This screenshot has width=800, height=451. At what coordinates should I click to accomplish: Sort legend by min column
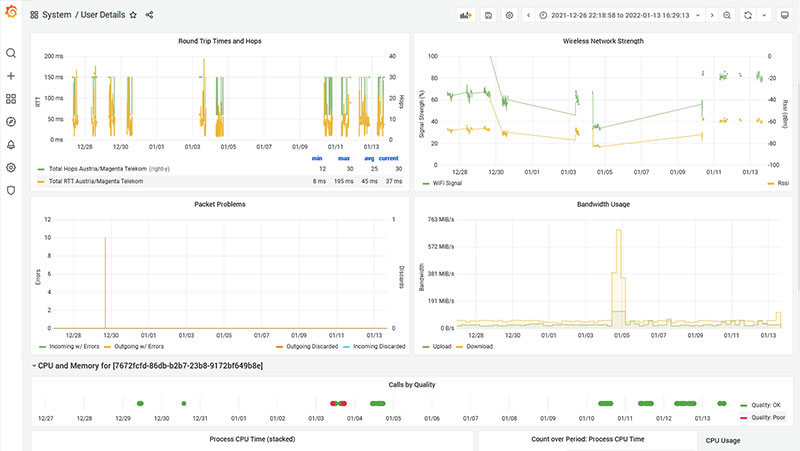317,158
